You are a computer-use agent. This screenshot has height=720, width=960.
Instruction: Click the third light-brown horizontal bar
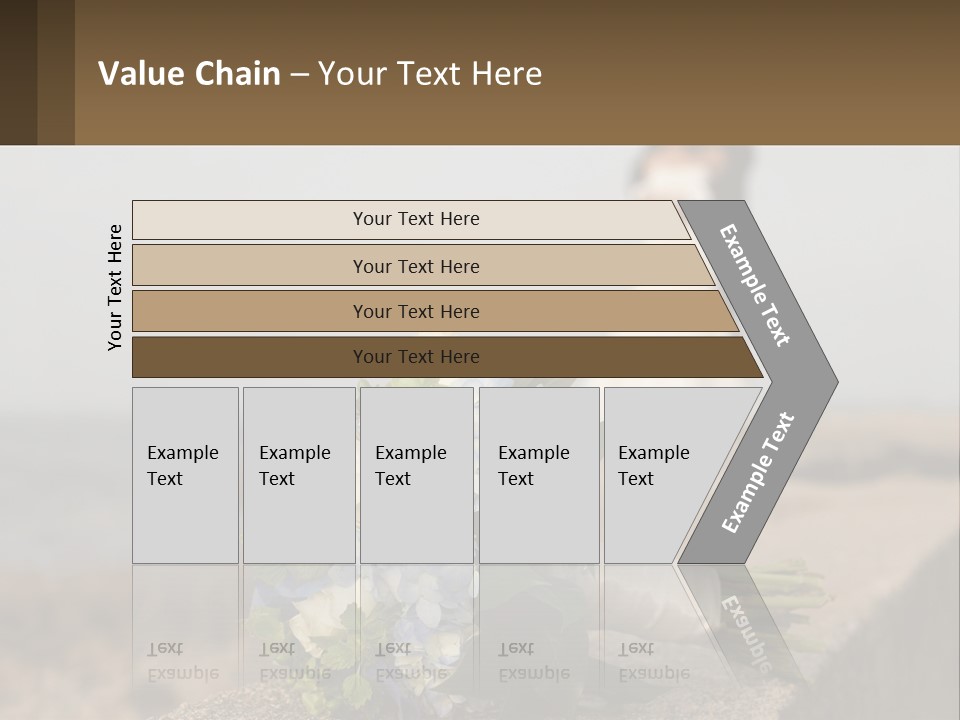tap(415, 311)
